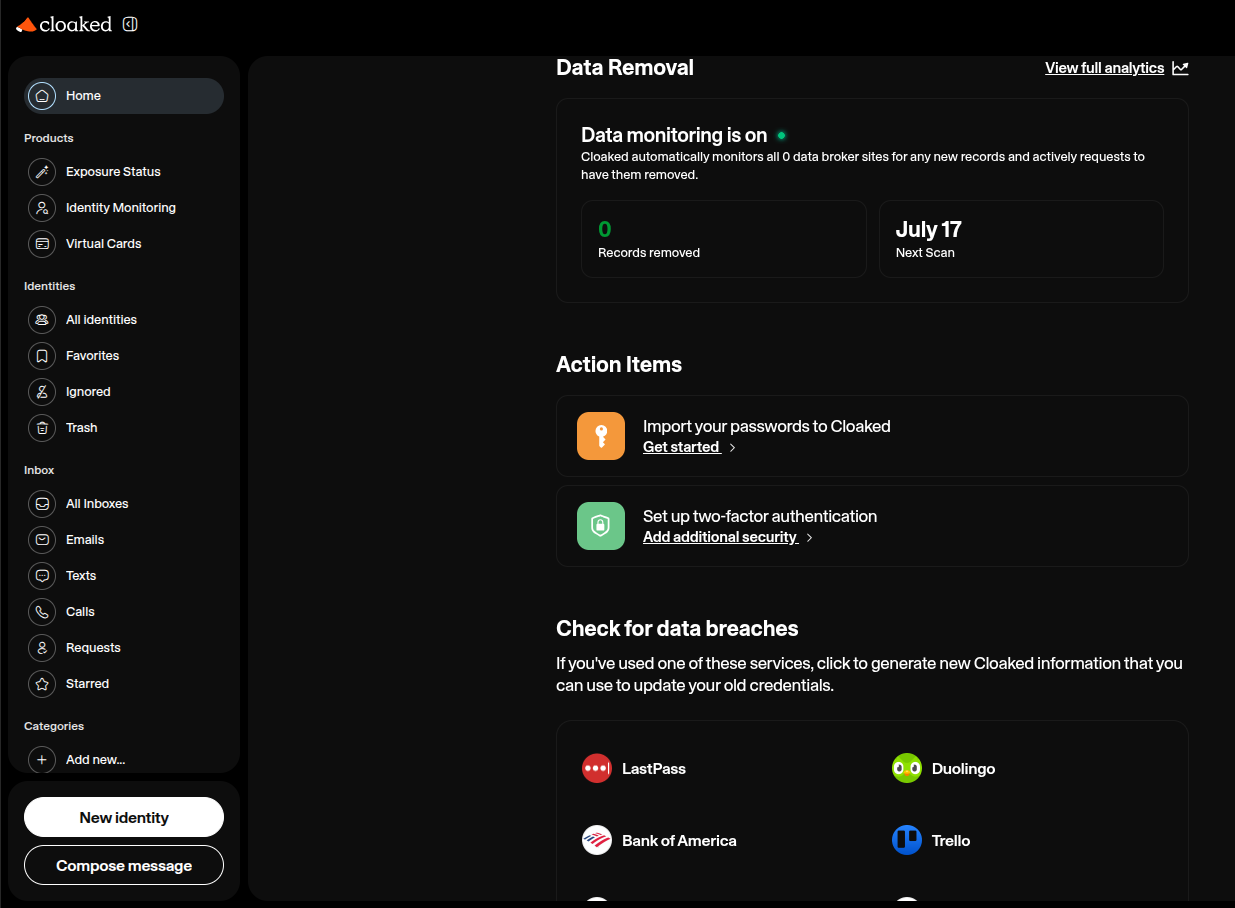Open the Requests label
This screenshot has height=908, width=1235.
93,648
